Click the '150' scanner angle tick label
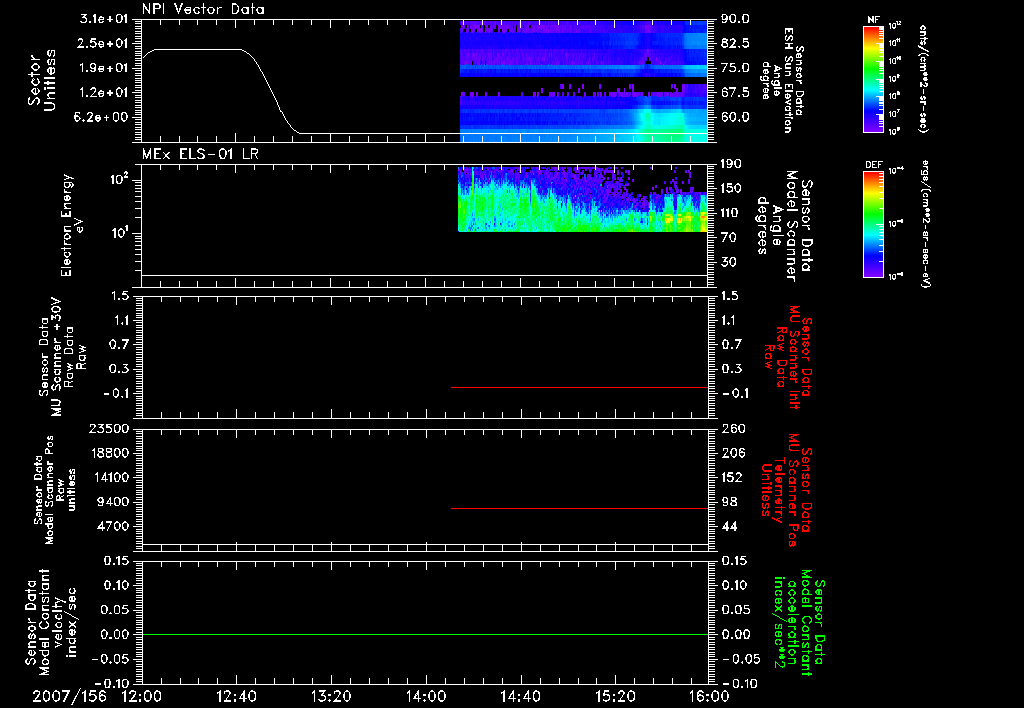 (732, 188)
